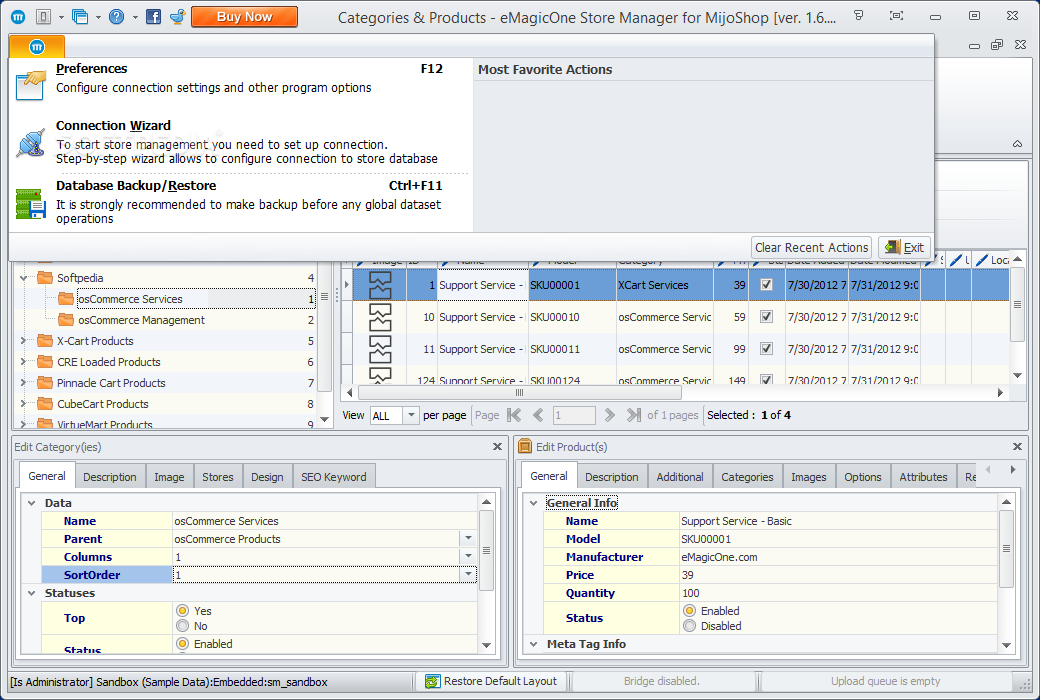Open the View per page dropdown
The width and height of the screenshot is (1040, 700).
(x=411, y=415)
